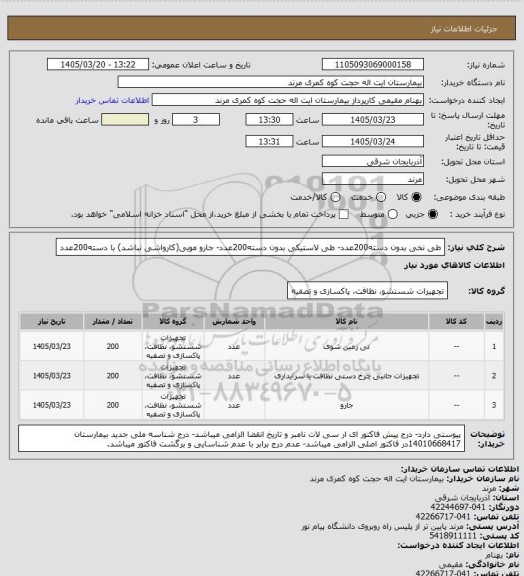Toggle the اسناد خزانه اسلامی payment checkbox
The width and height of the screenshot is (524, 576).
[344, 214]
